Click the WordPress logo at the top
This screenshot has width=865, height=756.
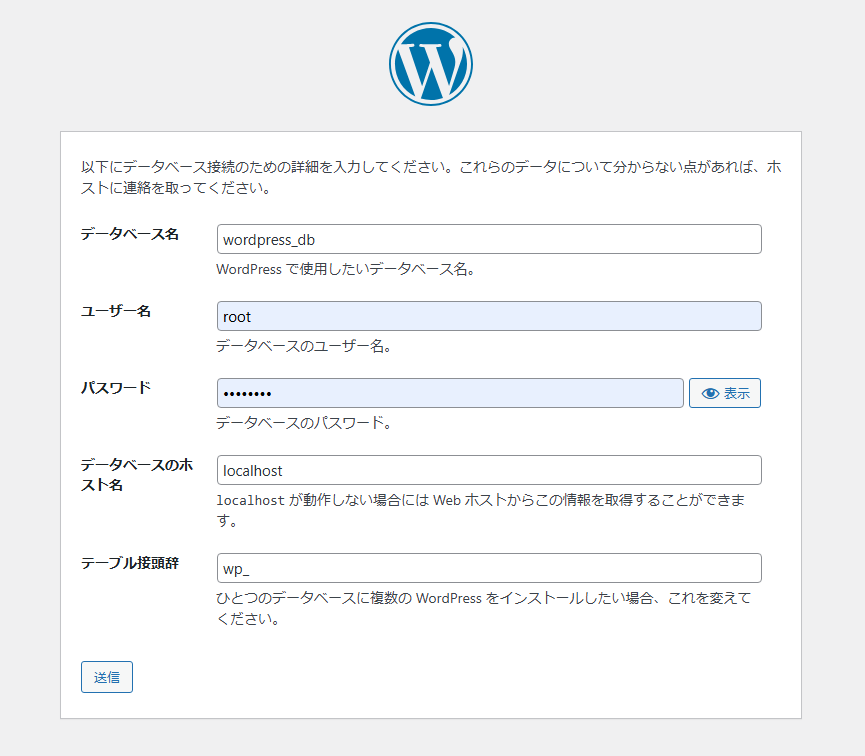pyautogui.click(x=431, y=64)
